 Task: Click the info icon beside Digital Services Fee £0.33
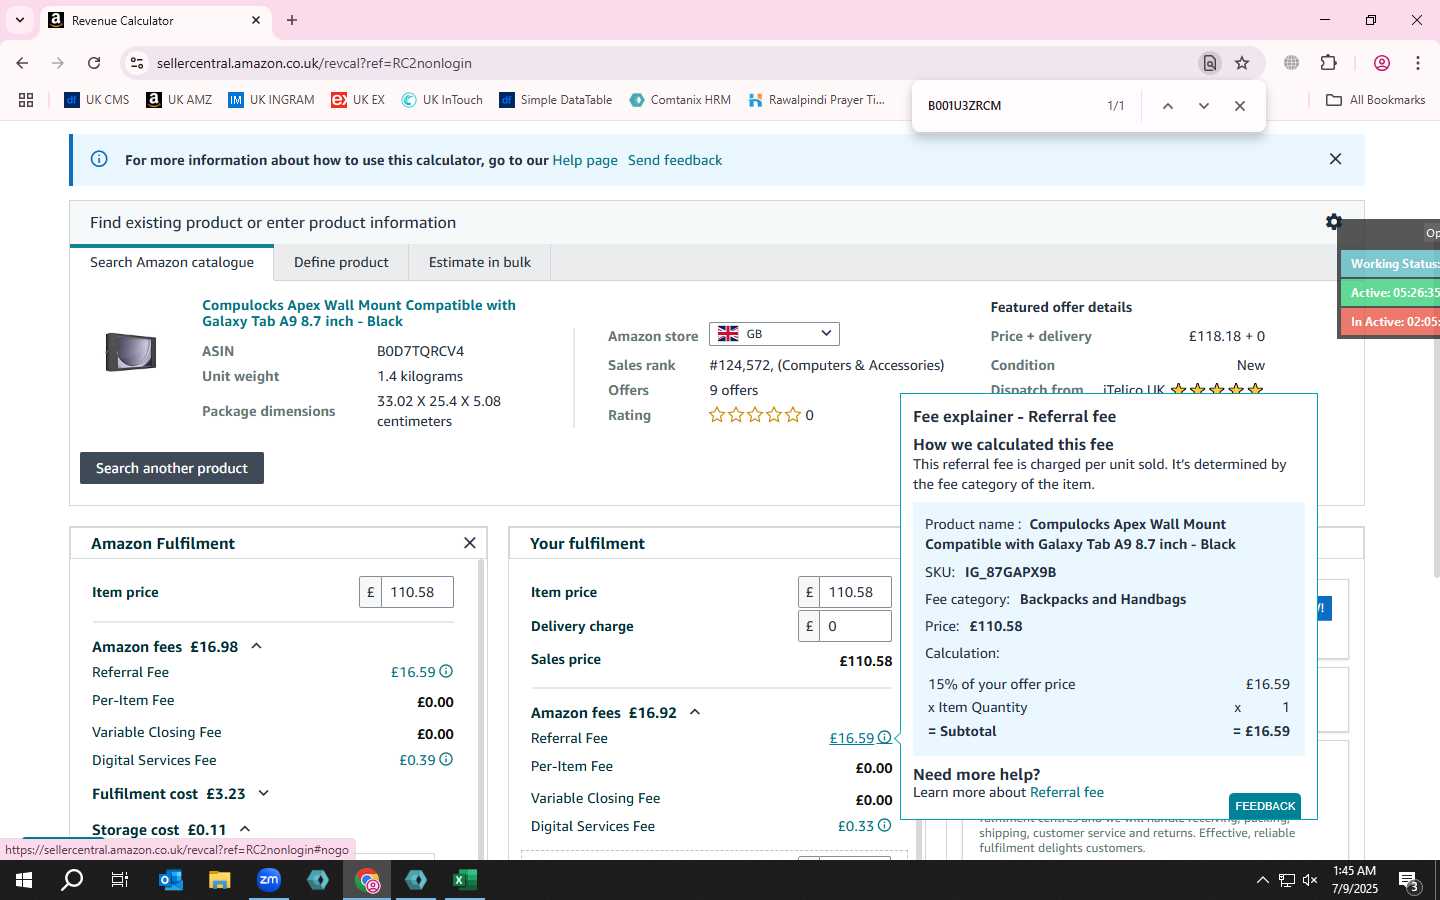[x=884, y=826]
